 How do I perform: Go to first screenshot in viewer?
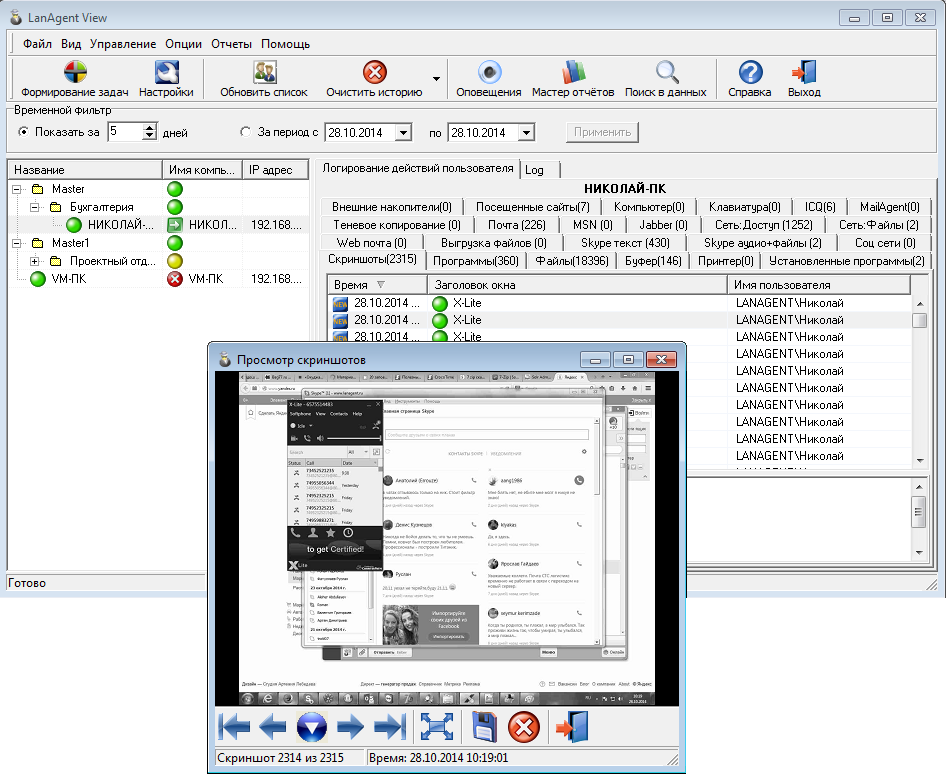(x=234, y=726)
